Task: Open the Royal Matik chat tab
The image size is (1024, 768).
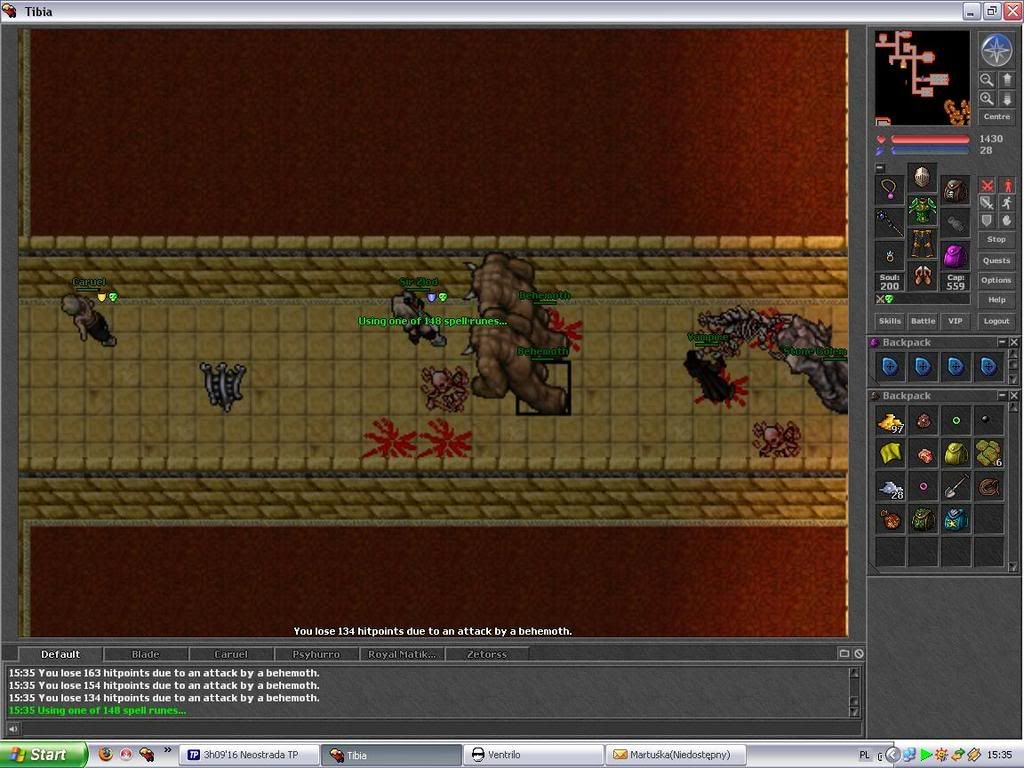Action: (x=402, y=654)
